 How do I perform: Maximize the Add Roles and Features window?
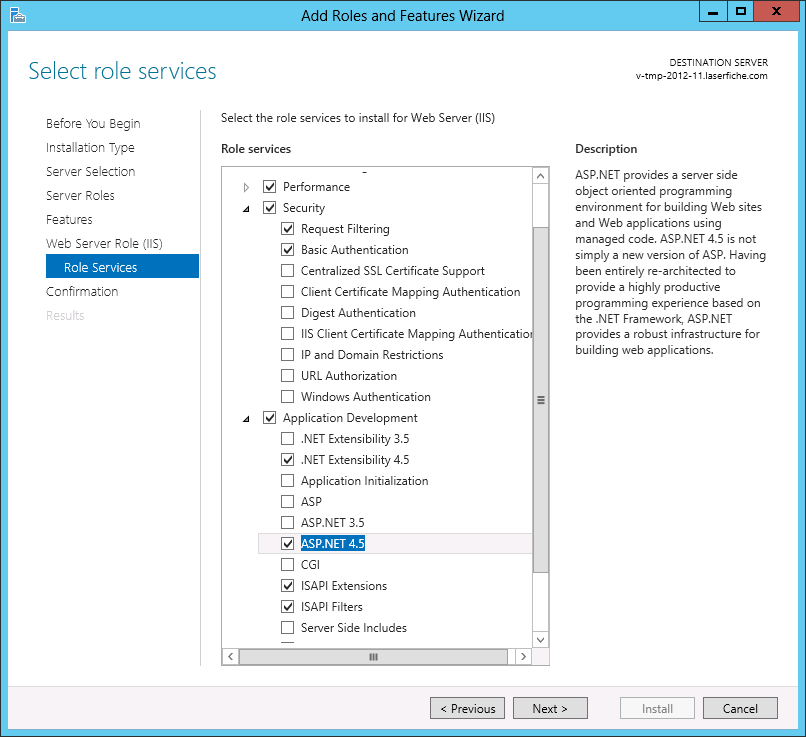[741, 12]
